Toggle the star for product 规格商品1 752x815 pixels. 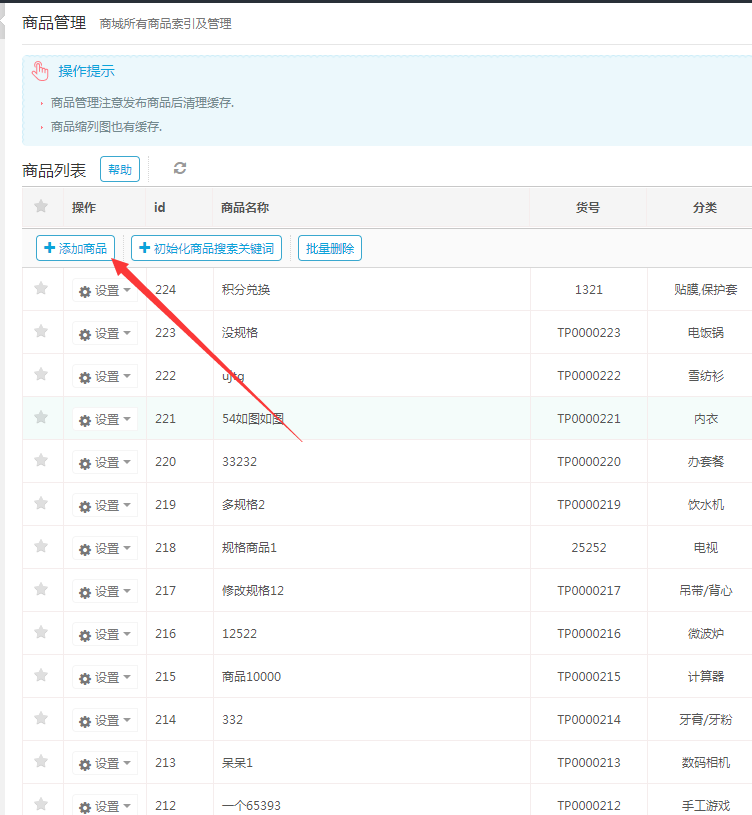(41, 547)
